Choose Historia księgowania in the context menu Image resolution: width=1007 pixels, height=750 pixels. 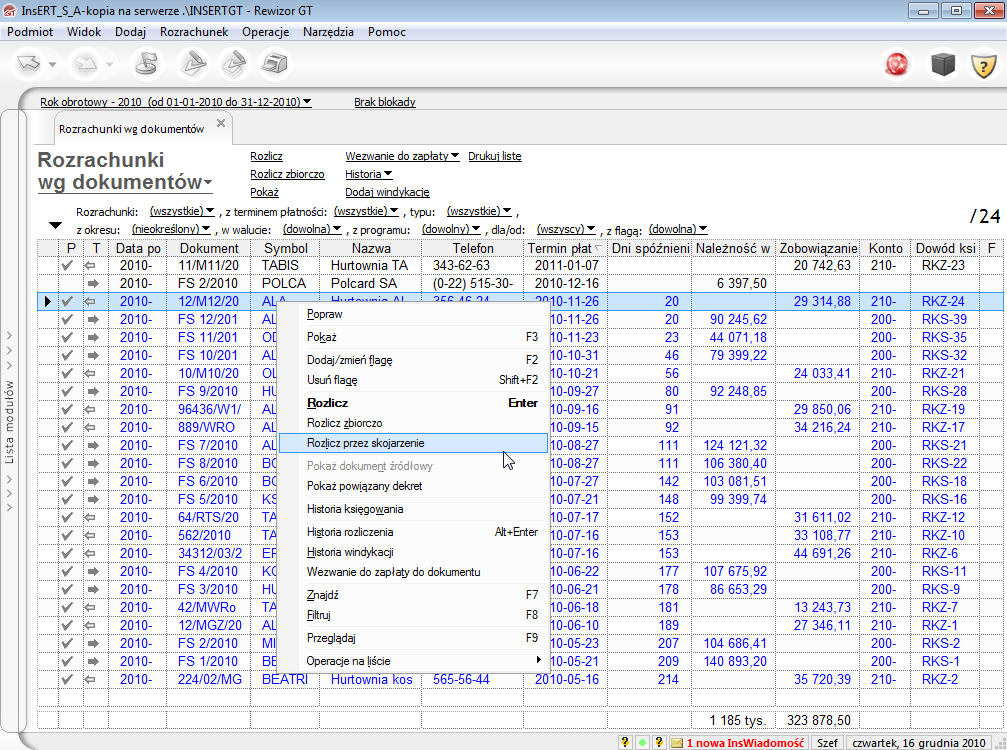tap(354, 509)
